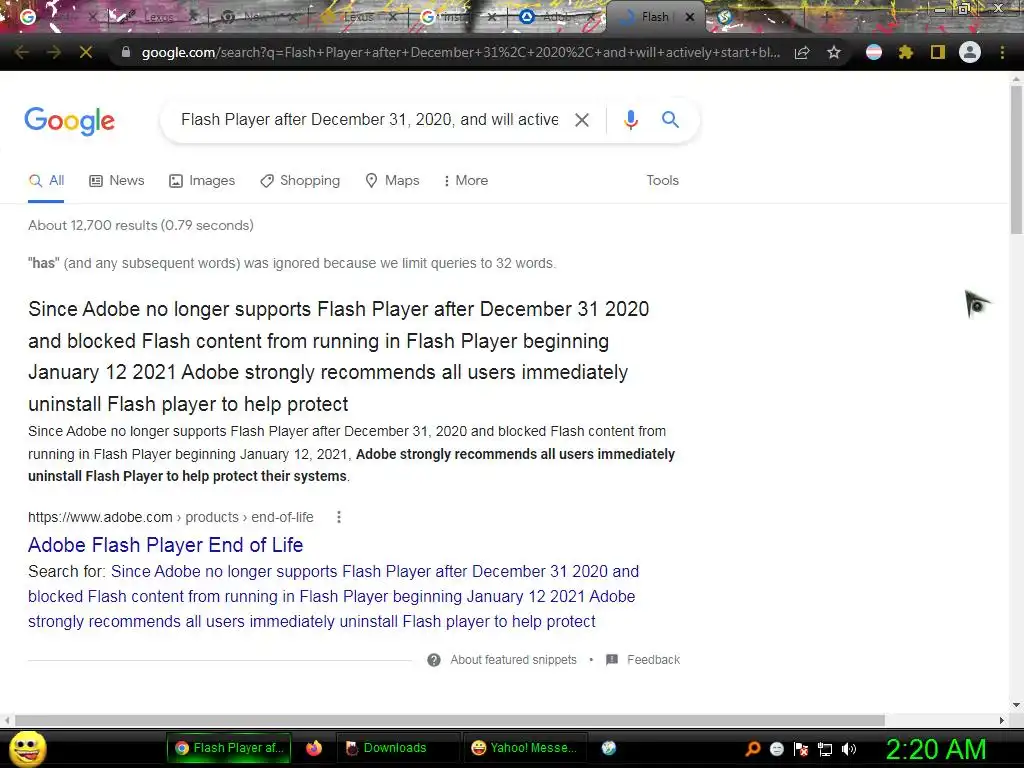The width and height of the screenshot is (1024, 768).
Task: Open the Flash Player Chrome taskbar button
Action: pos(229,748)
